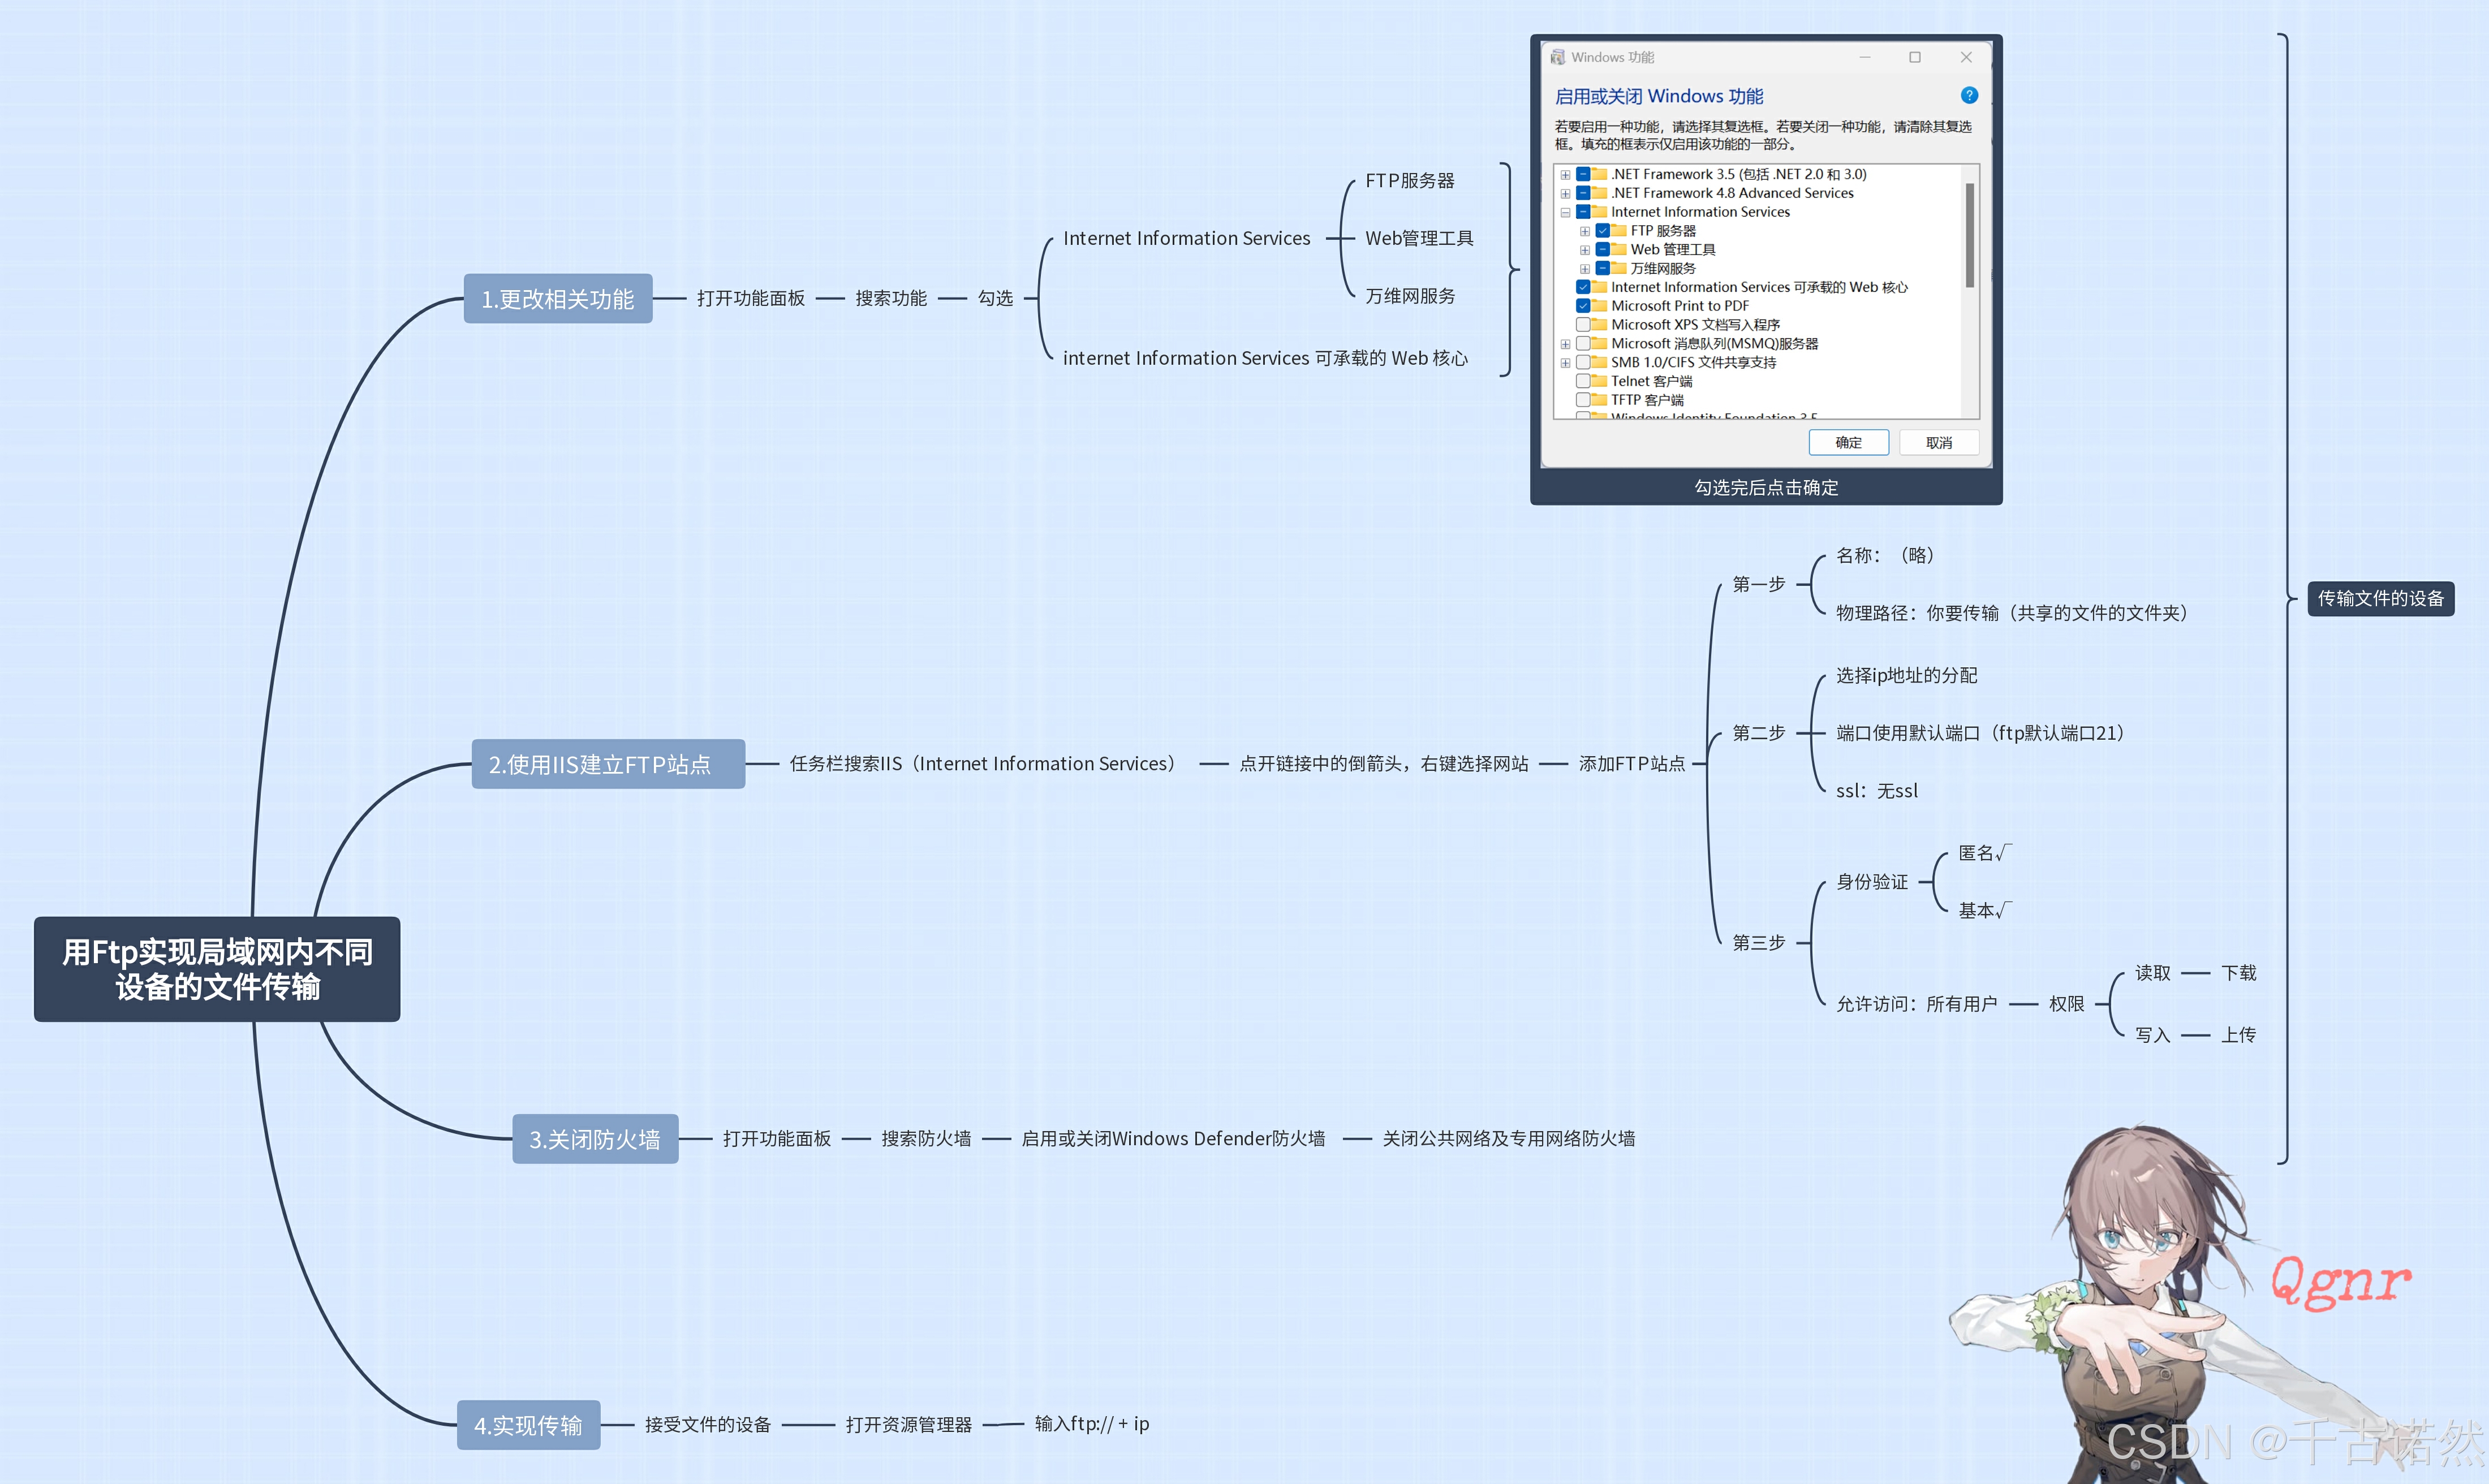Enable the Telnet 客户端 checkbox

tap(1583, 381)
